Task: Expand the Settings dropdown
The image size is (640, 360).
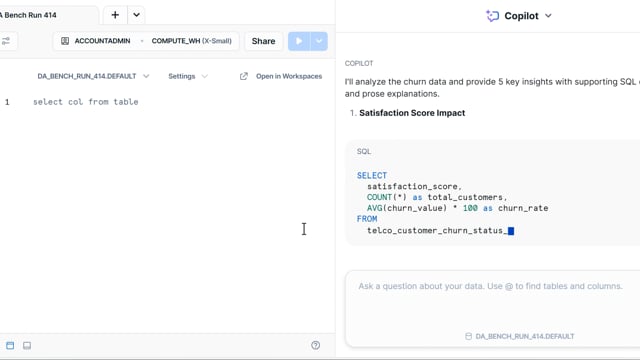Action: pyautogui.click(x=188, y=76)
